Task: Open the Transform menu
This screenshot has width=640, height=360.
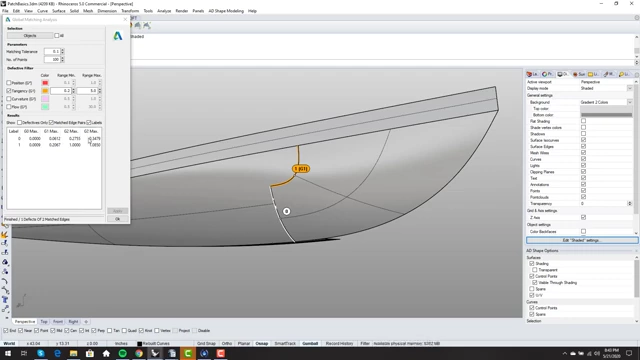Action: point(130,11)
